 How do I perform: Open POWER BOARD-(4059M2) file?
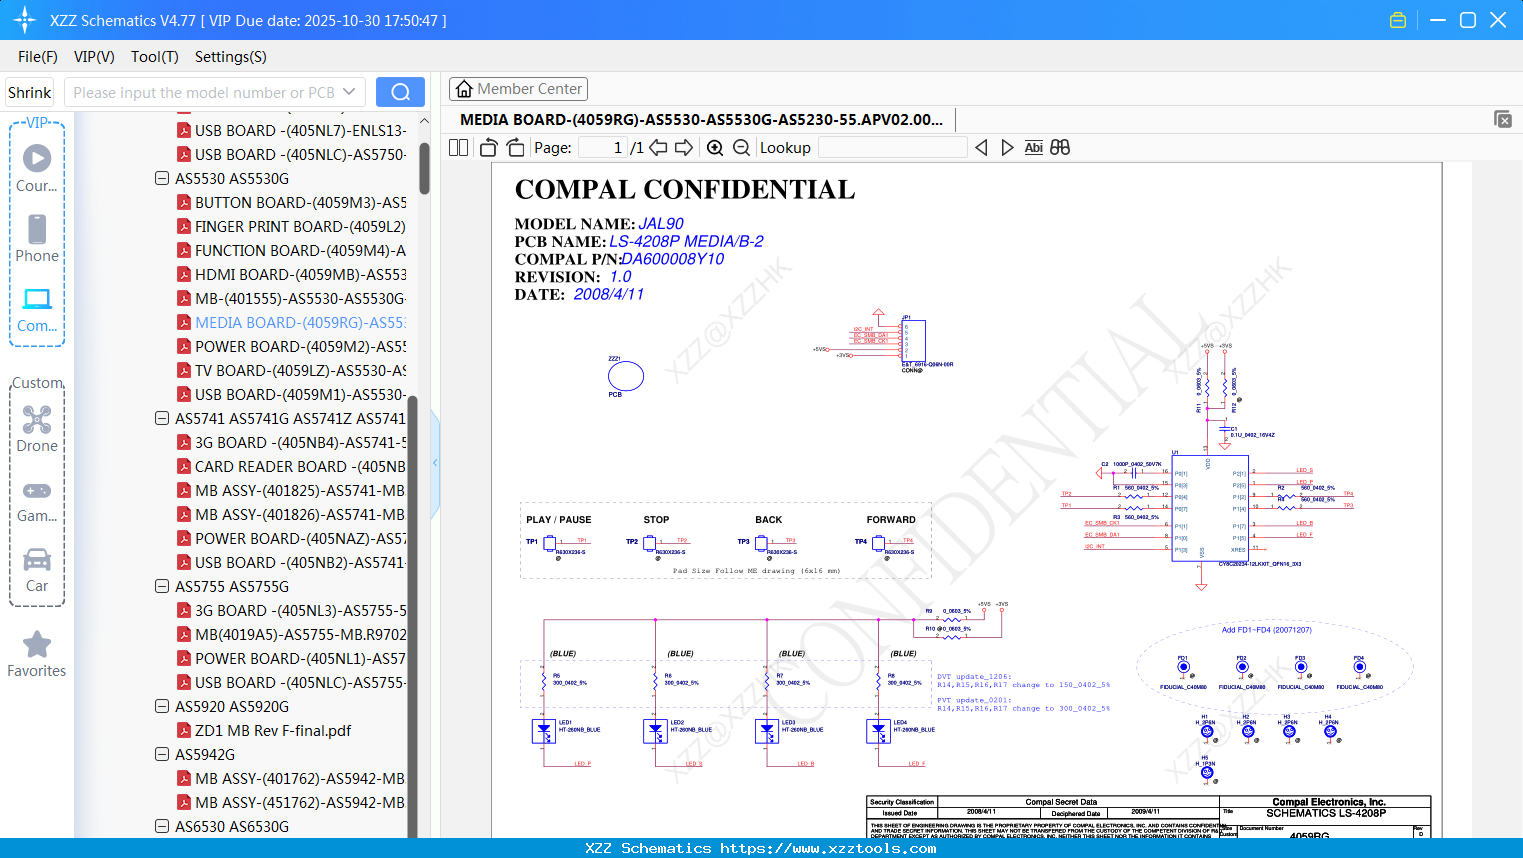tap(292, 346)
